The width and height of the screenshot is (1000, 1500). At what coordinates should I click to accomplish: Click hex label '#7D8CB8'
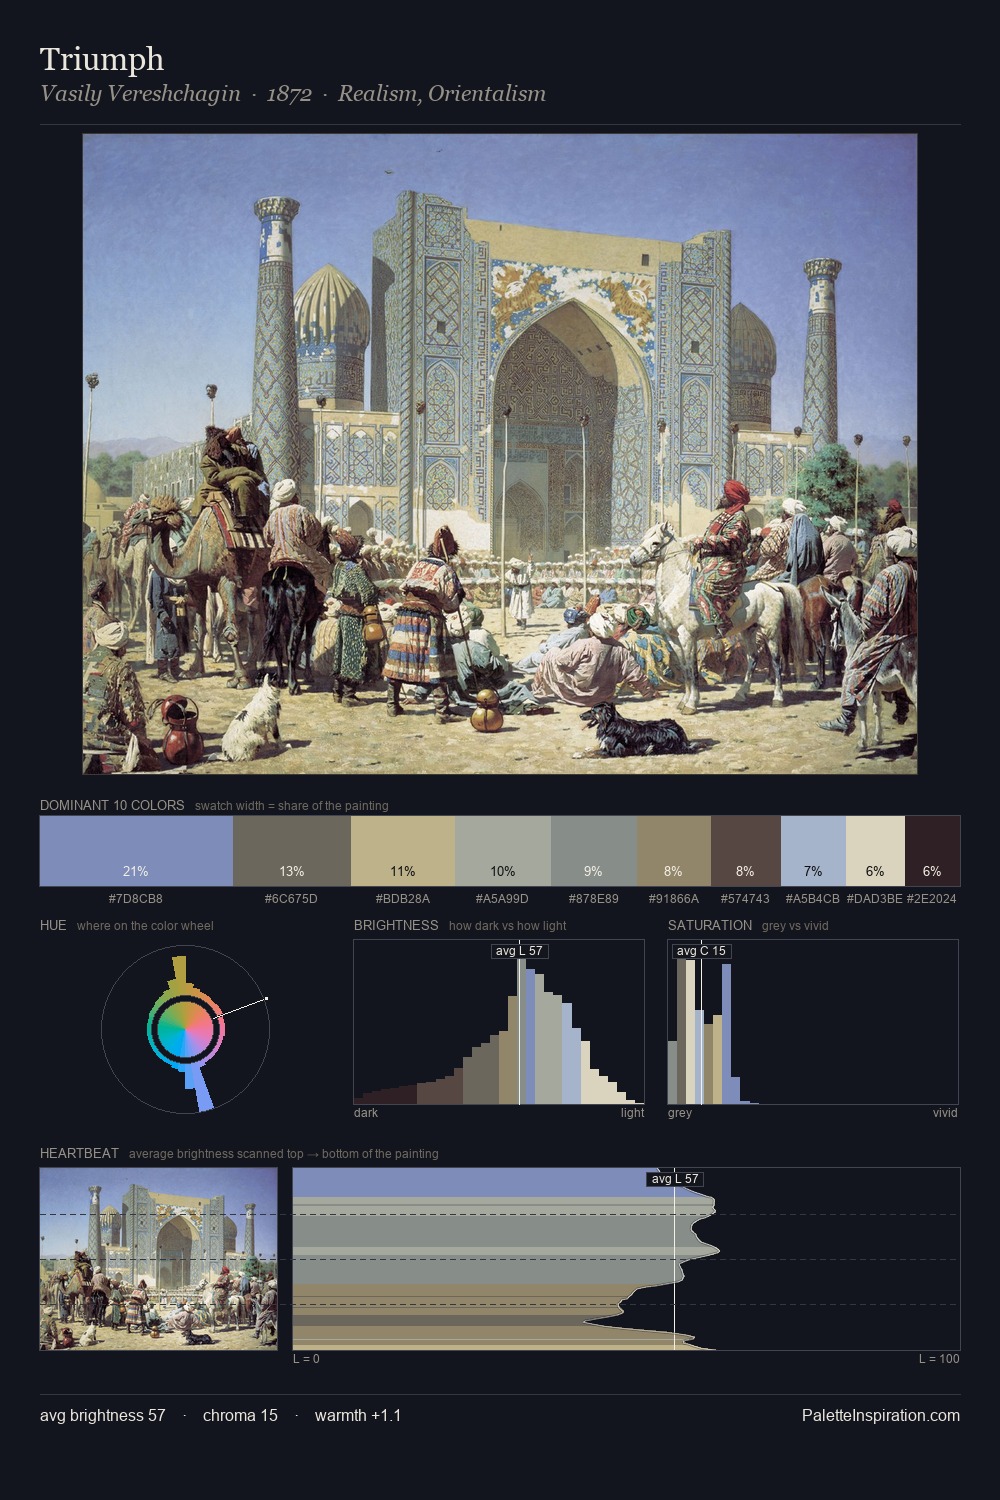[x=136, y=899]
